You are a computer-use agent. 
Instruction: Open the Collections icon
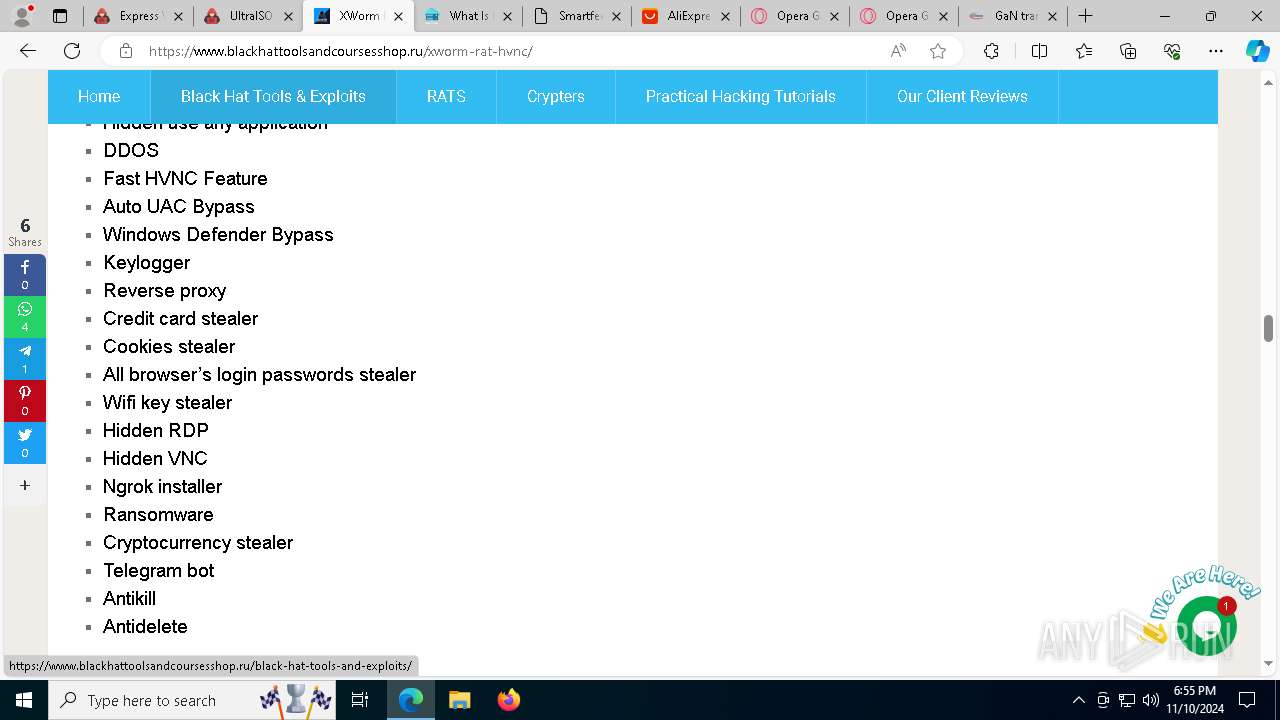(x=1128, y=51)
